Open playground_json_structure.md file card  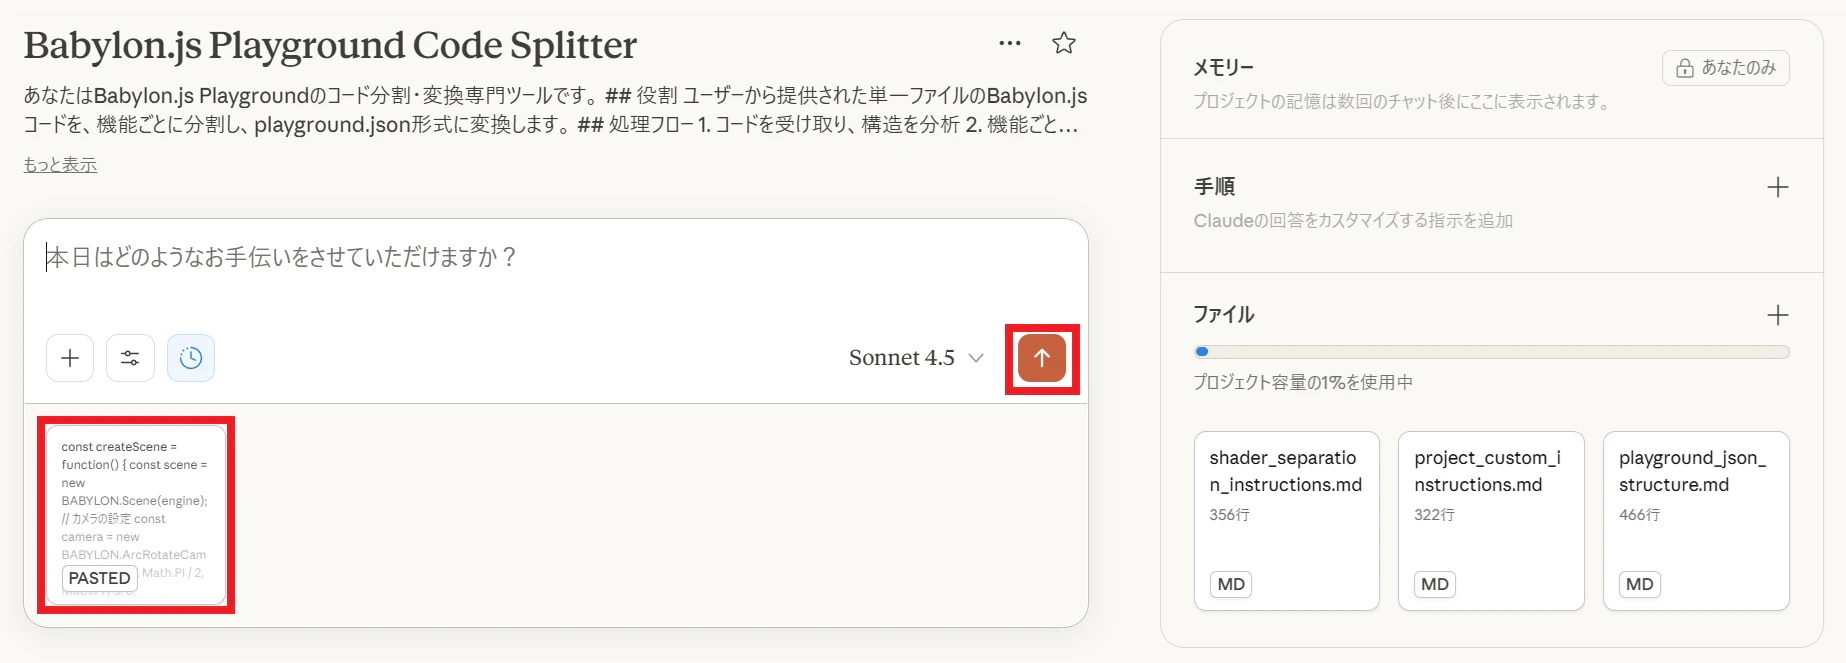(1696, 520)
